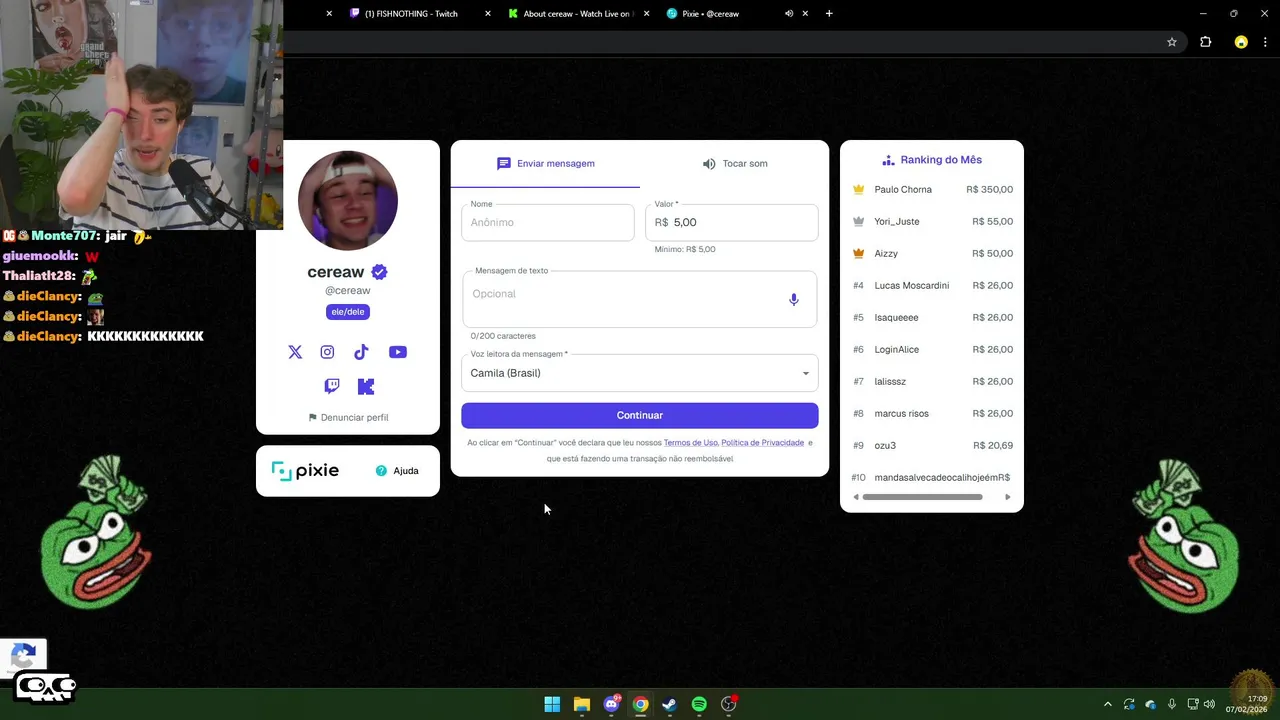1280x720 pixels.
Task: Open Chrome menu three dots
Action: pyautogui.click(x=1266, y=42)
